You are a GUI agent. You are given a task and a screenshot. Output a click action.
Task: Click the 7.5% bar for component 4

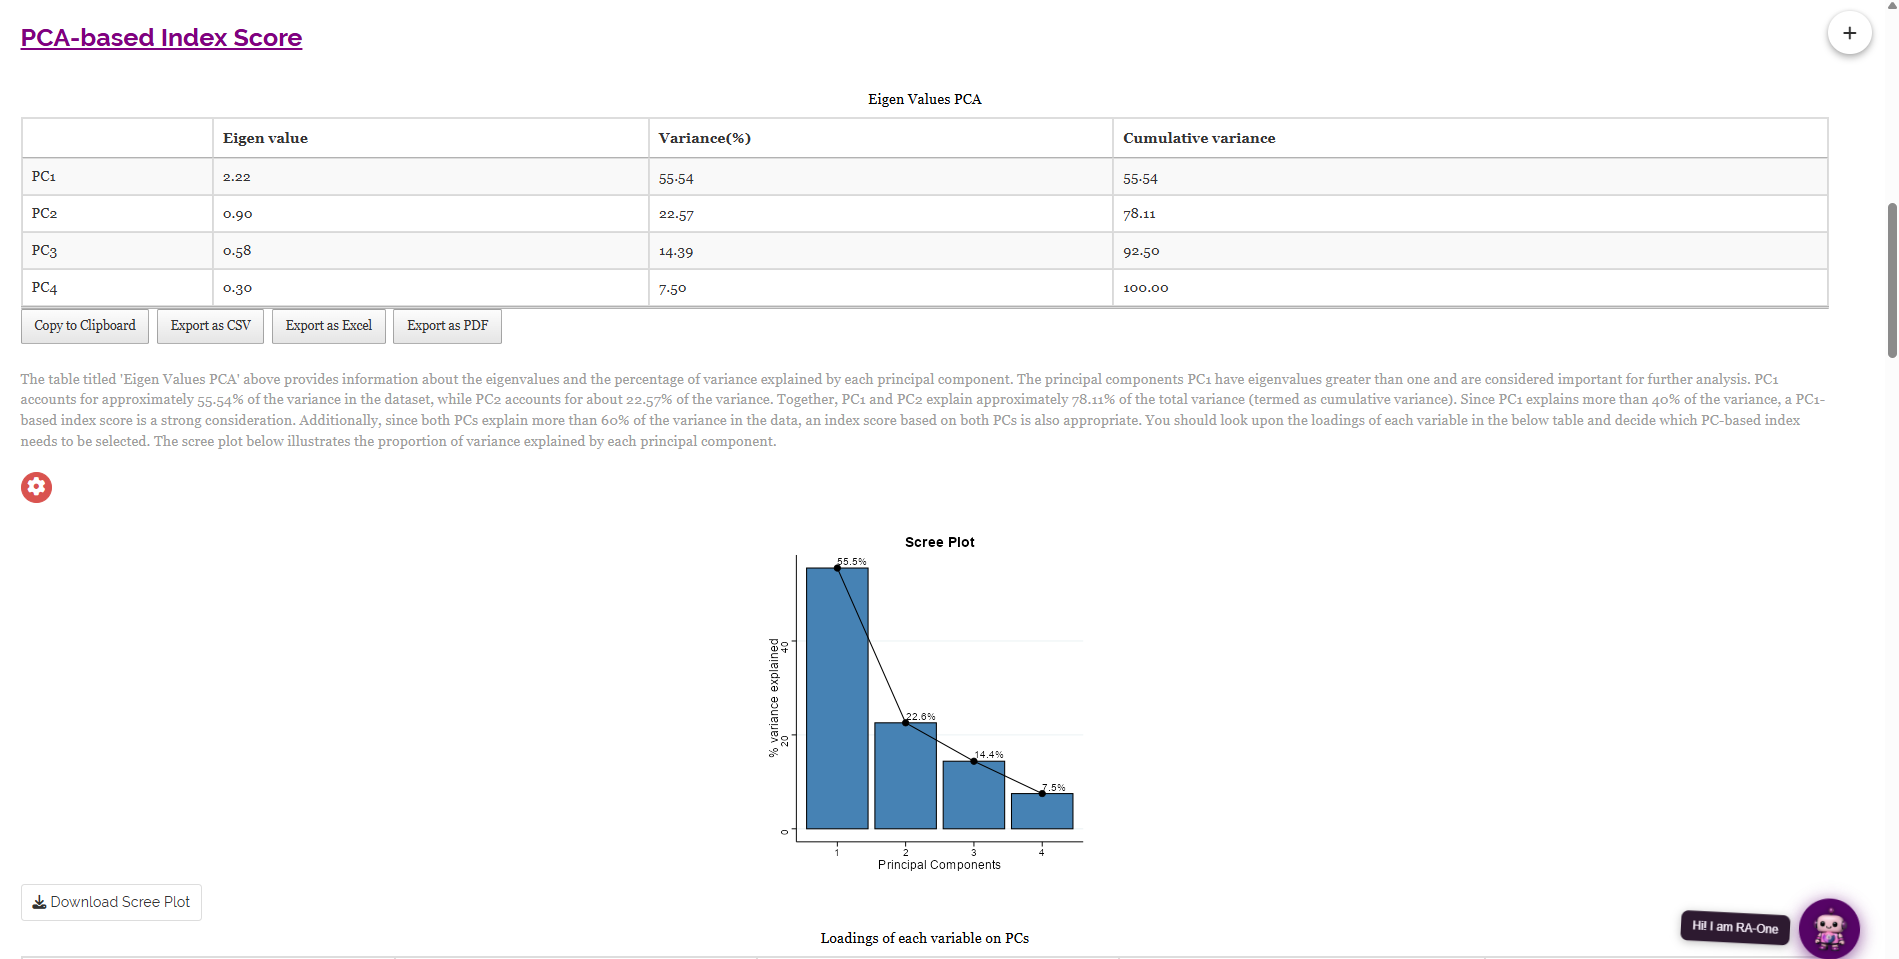(x=1042, y=811)
